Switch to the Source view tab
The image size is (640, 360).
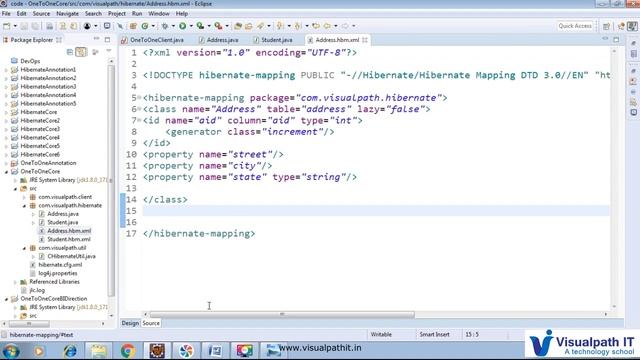pos(151,323)
